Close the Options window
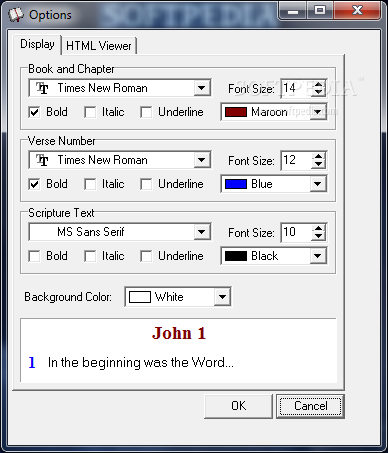 pyautogui.click(x=357, y=11)
